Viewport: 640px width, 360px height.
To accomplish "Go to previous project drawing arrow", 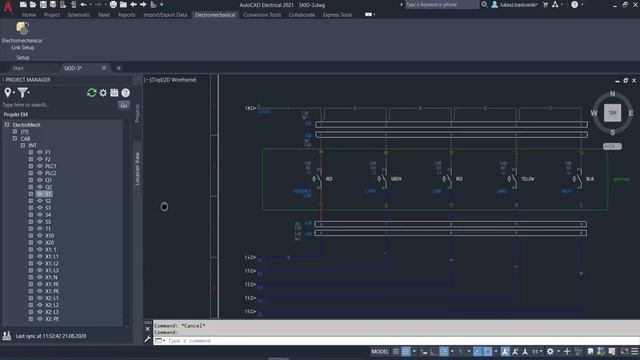I will coord(133,4).
